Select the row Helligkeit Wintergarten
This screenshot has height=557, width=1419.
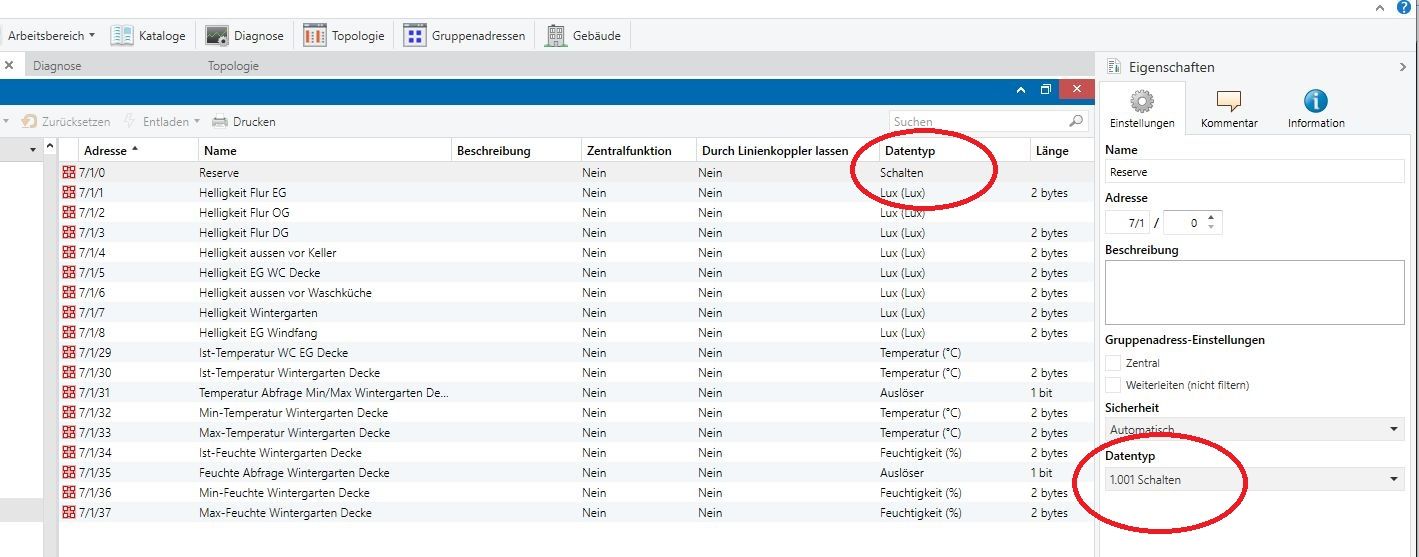[x=577, y=312]
